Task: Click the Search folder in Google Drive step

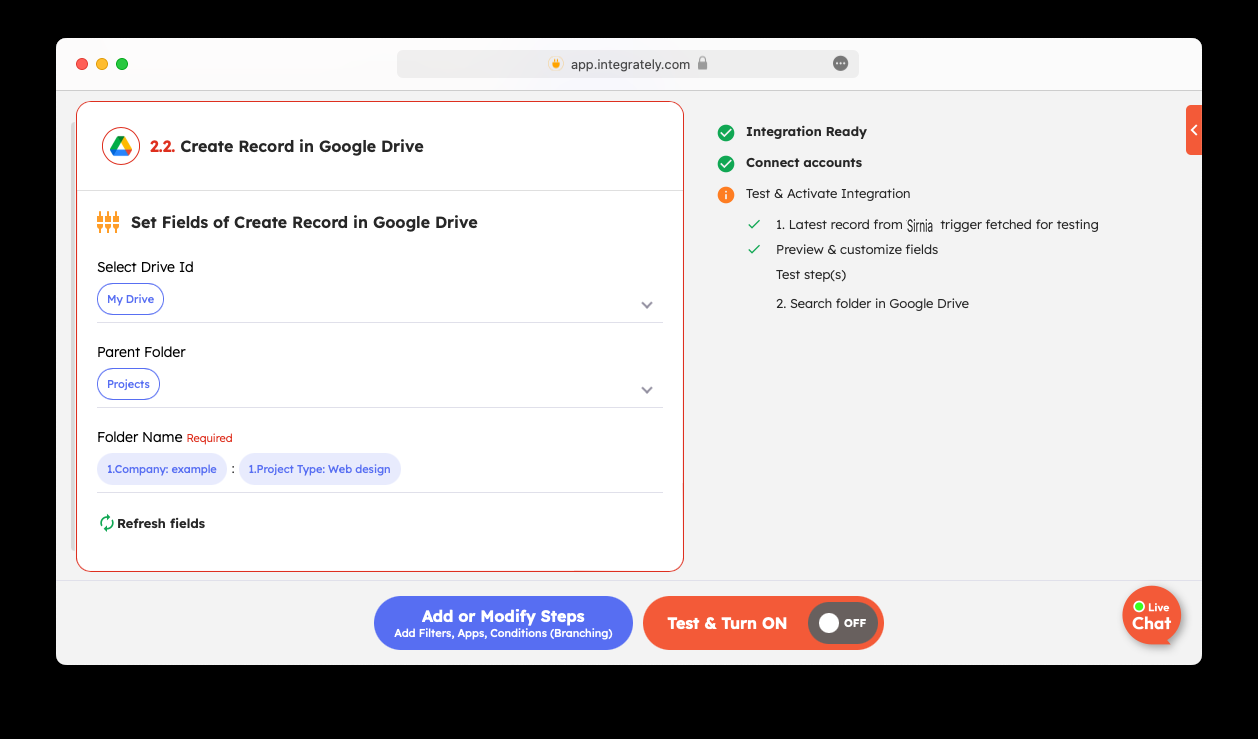Action: coord(872,304)
